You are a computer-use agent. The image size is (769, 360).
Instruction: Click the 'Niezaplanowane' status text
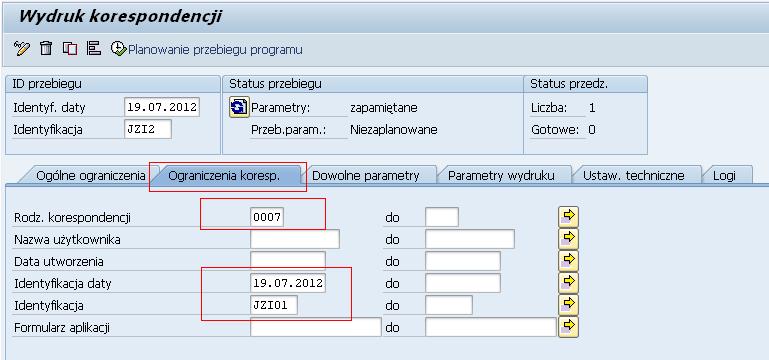point(394,130)
